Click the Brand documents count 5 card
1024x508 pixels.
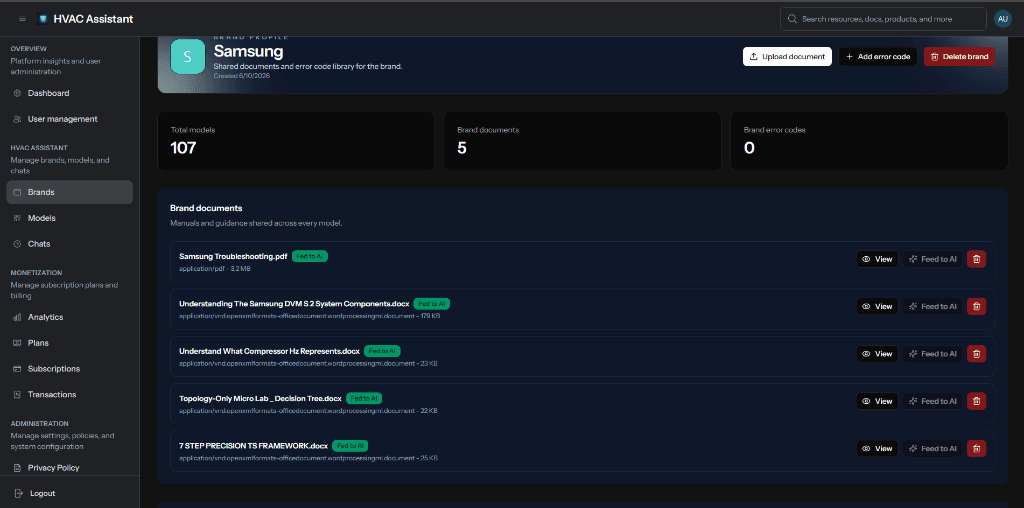583,141
